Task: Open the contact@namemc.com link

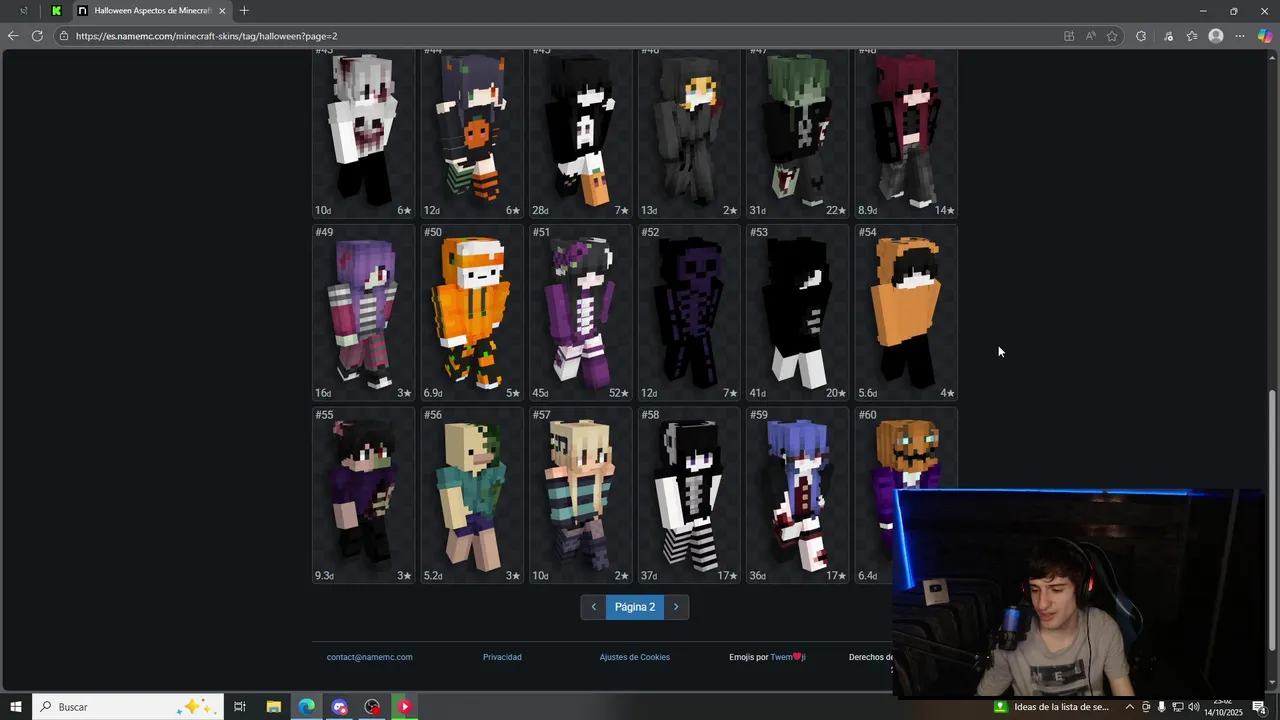Action: (x=370, y=657)
